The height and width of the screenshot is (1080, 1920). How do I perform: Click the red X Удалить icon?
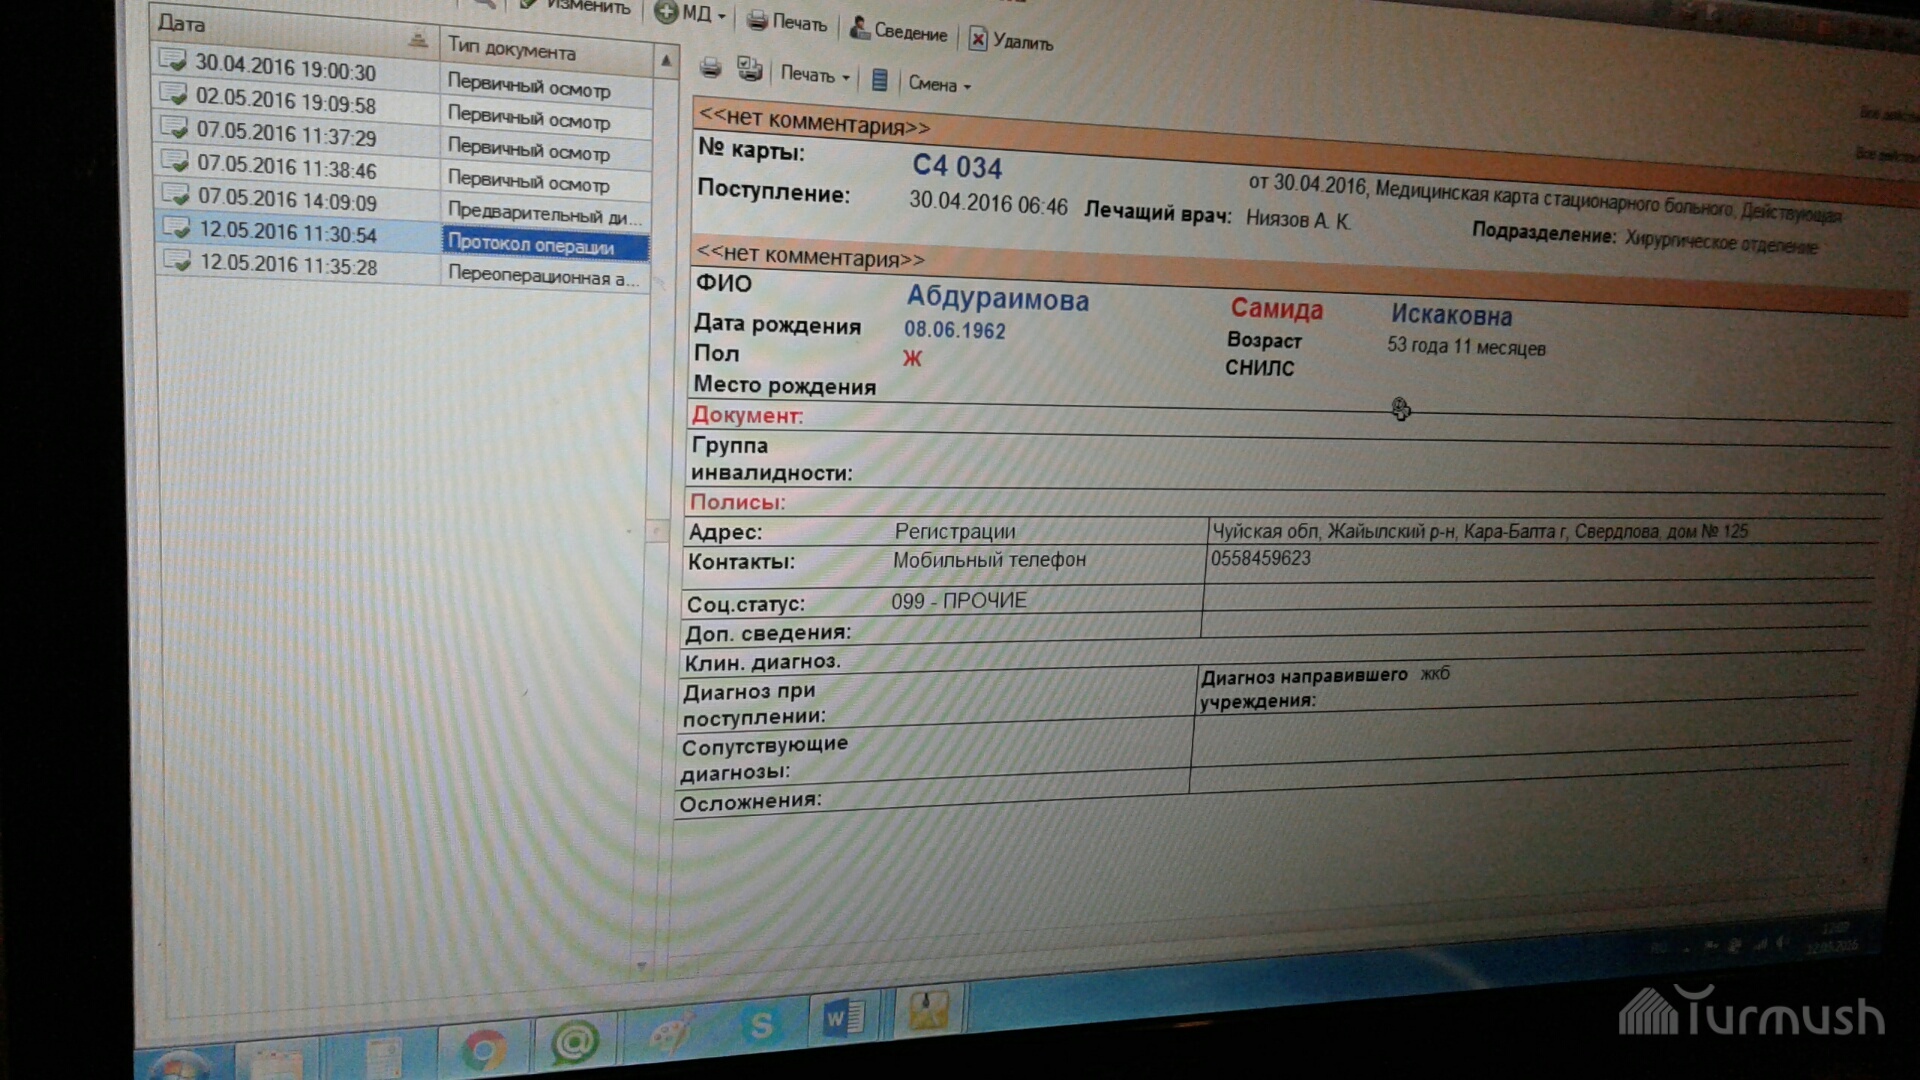977,39
